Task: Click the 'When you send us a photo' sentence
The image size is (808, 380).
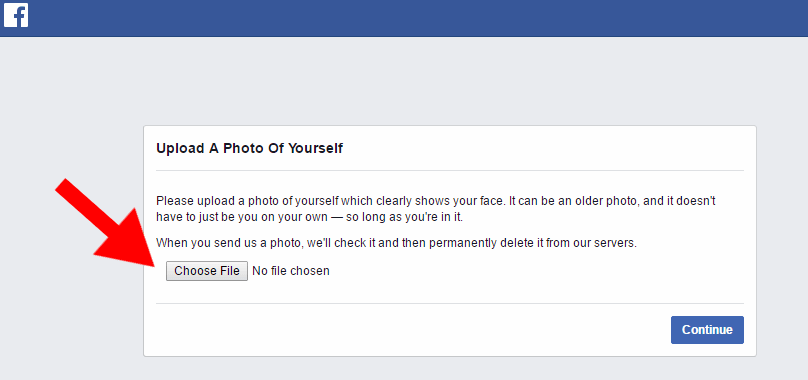Action: tap(396, 243)
